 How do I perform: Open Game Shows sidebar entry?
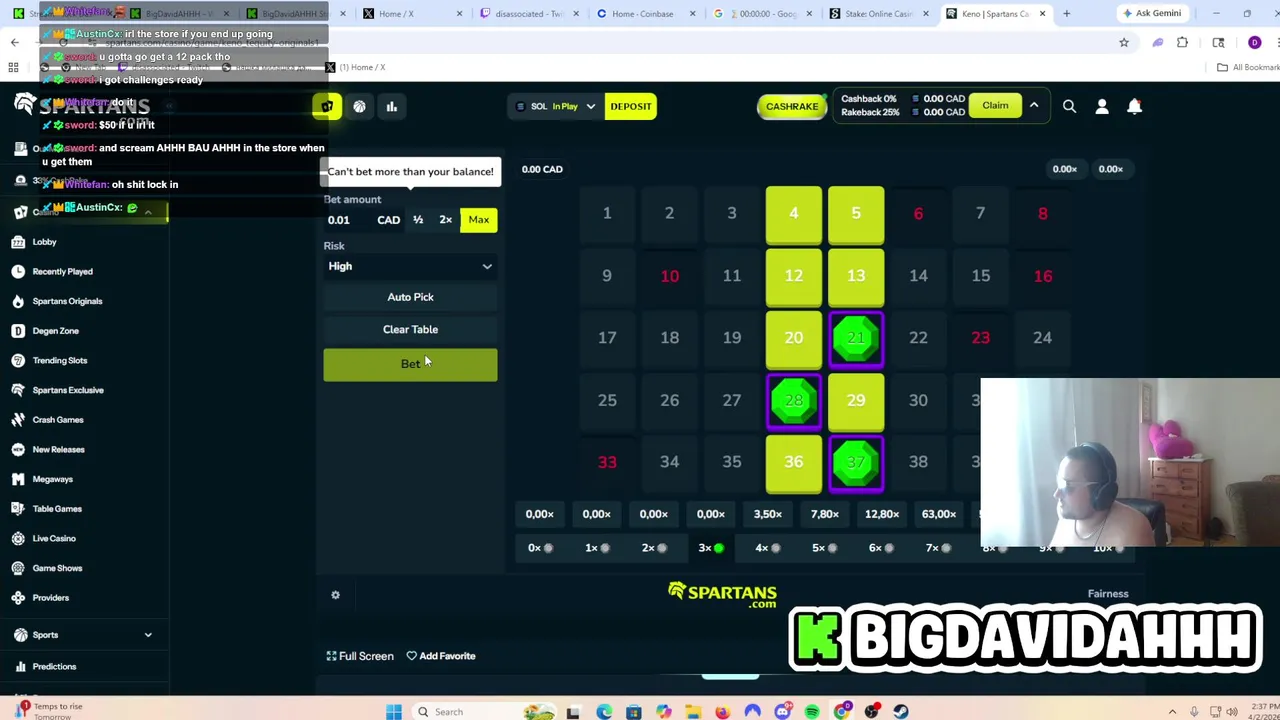(57, 568)
